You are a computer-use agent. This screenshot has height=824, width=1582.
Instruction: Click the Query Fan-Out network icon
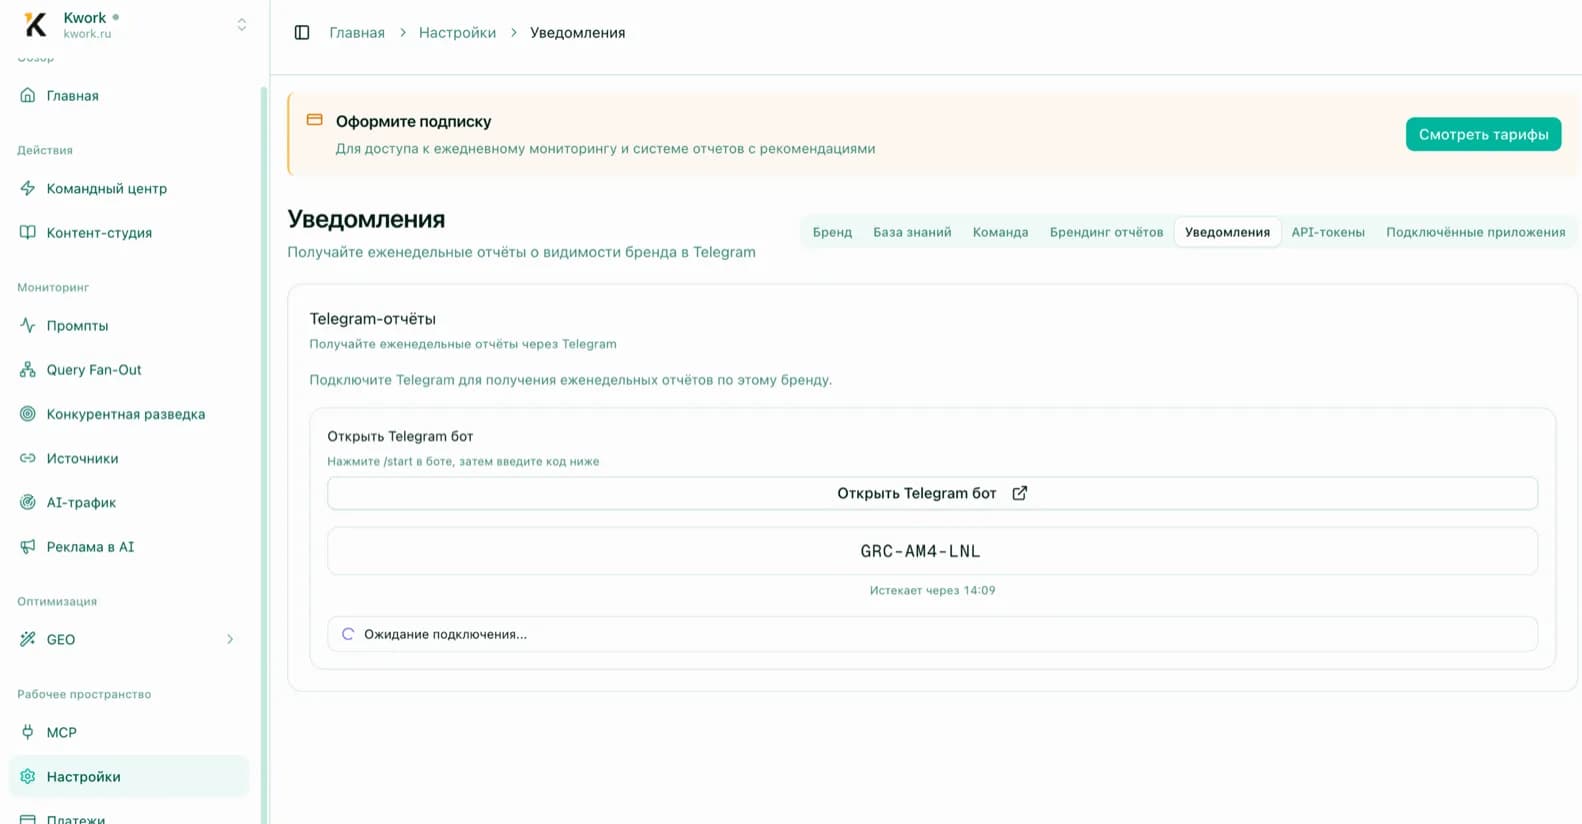(28, 370)
